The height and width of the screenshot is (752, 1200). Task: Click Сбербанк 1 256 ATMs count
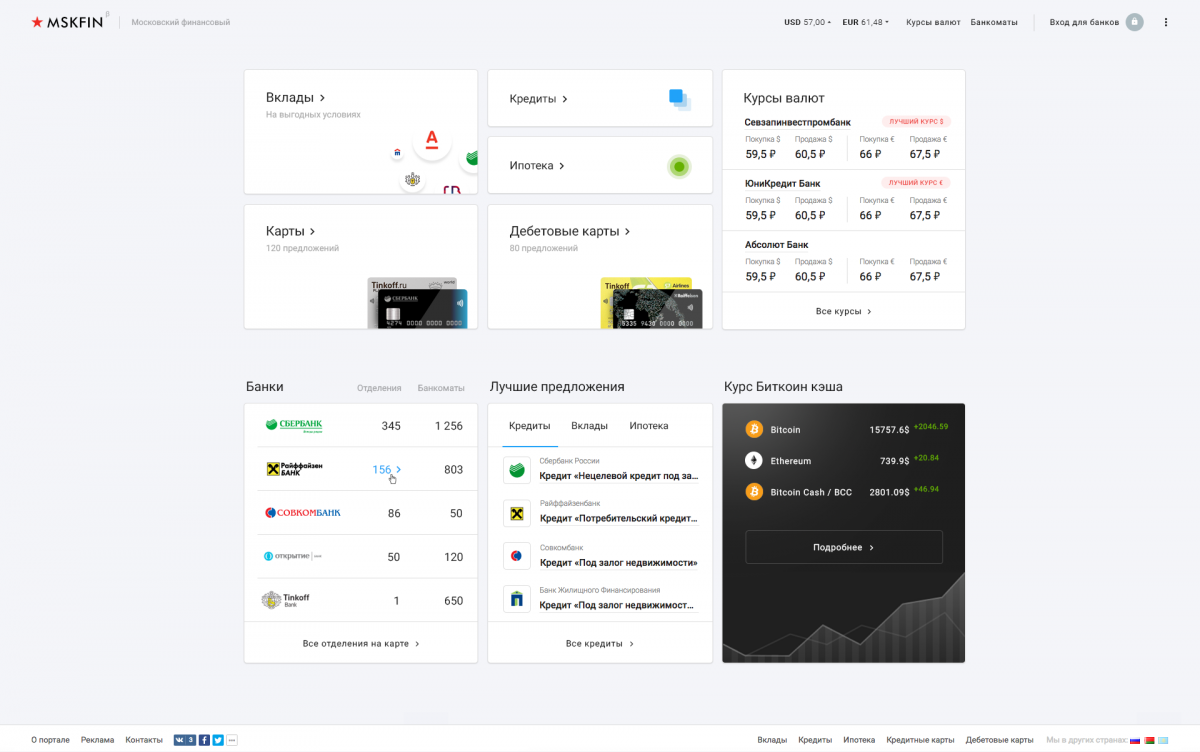point(449,426)
